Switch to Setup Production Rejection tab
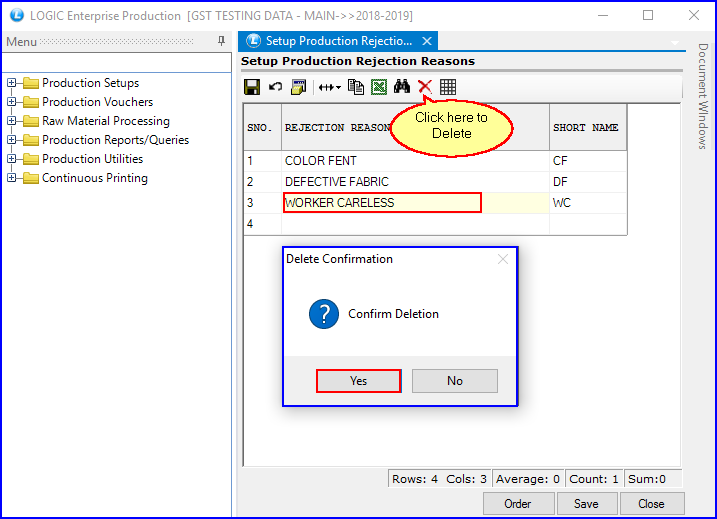The width and height of the screenshot is (717, 519). tap(338, 41)
